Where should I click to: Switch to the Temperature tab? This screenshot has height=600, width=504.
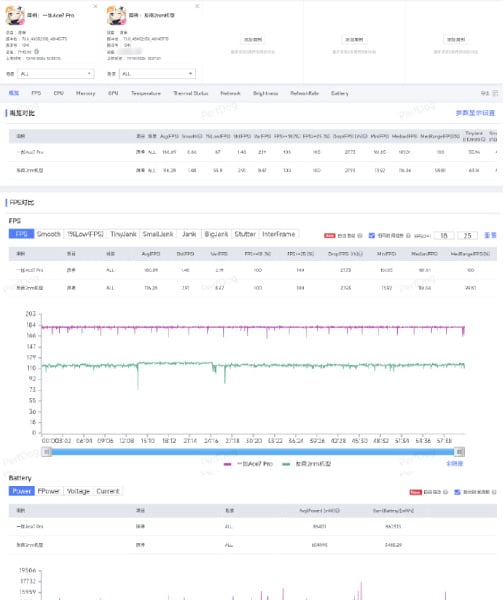pyautogui.click(x=146, y=93)
